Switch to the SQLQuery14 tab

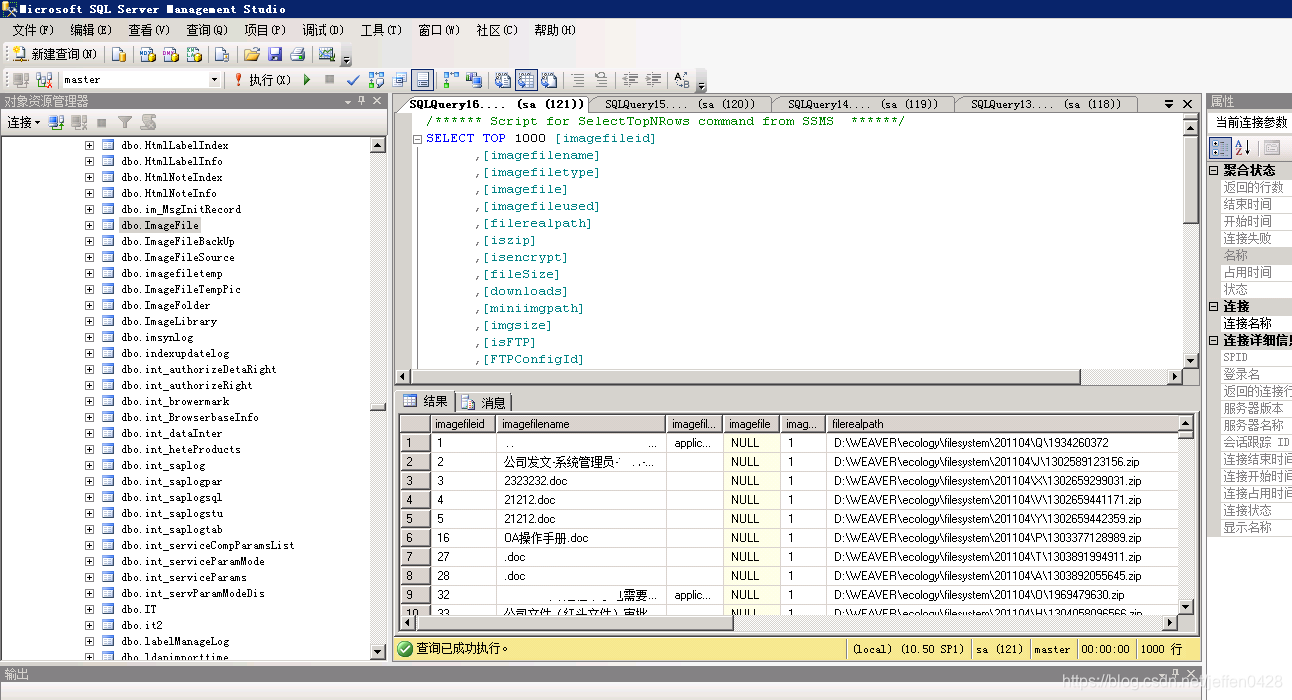click(862, 104)
